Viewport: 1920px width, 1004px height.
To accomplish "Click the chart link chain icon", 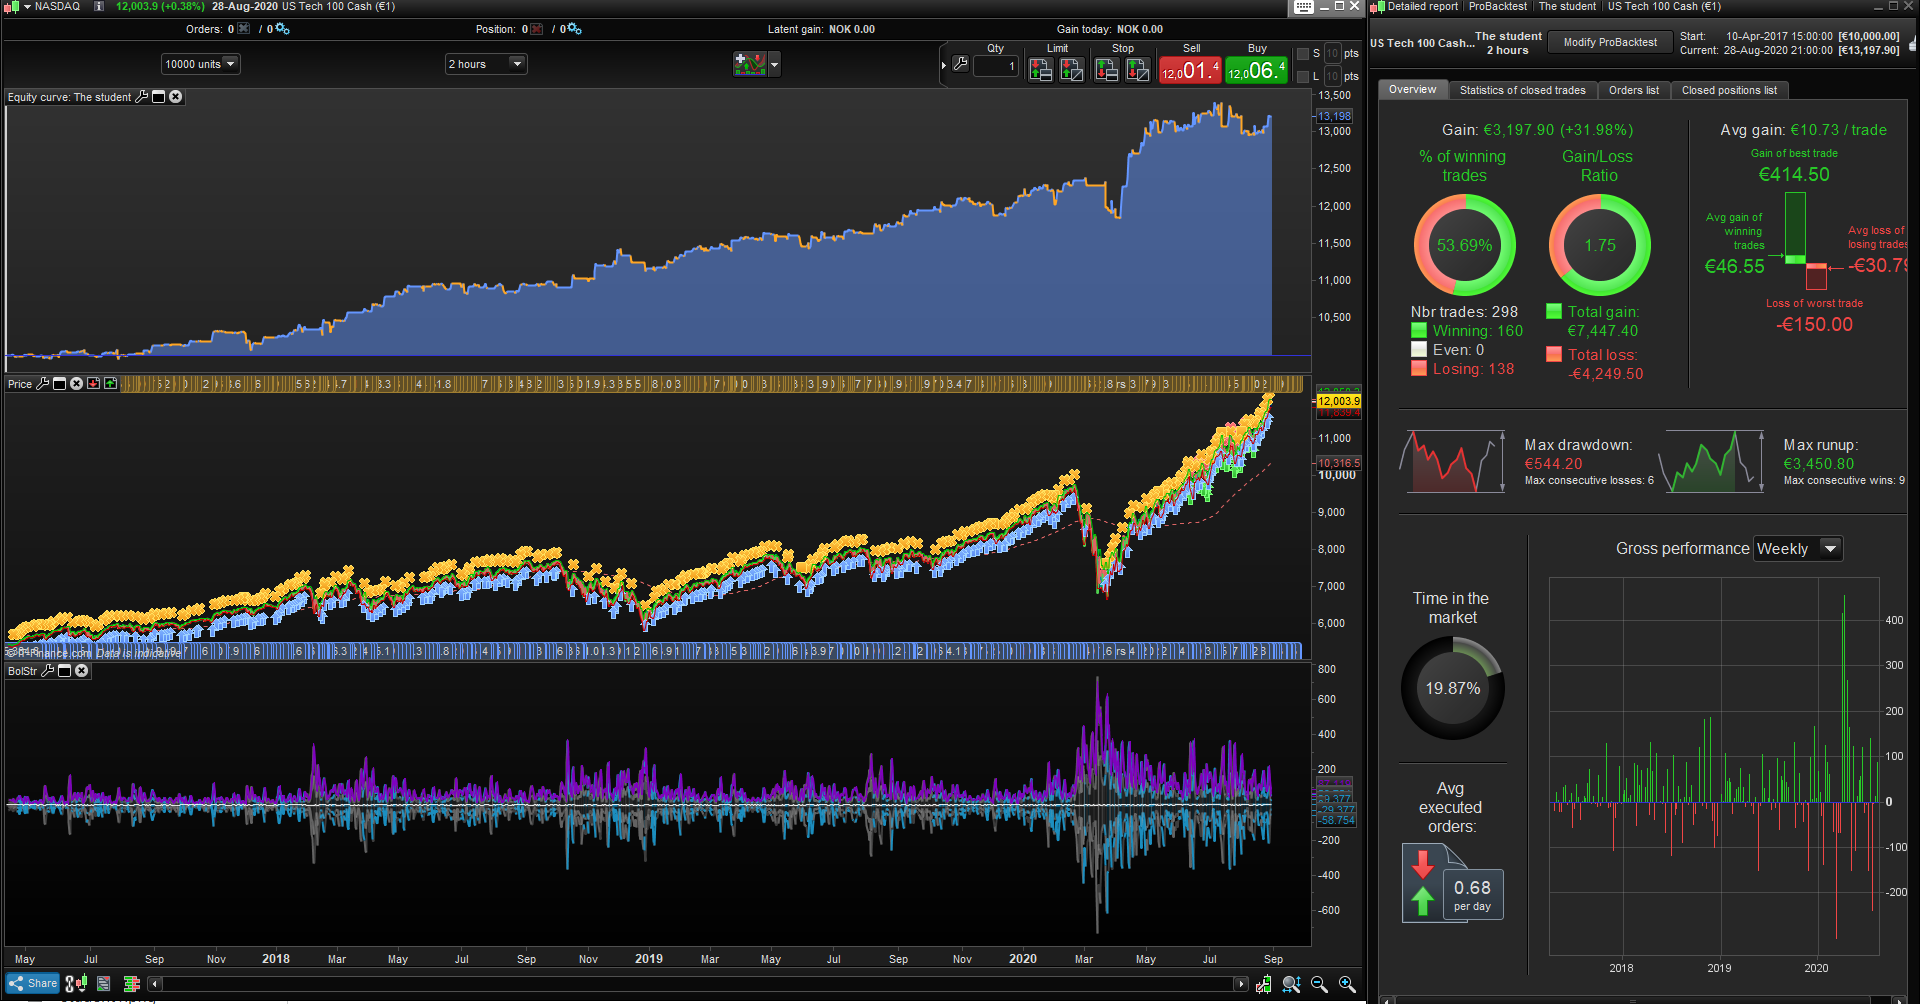I will point(70,984).
